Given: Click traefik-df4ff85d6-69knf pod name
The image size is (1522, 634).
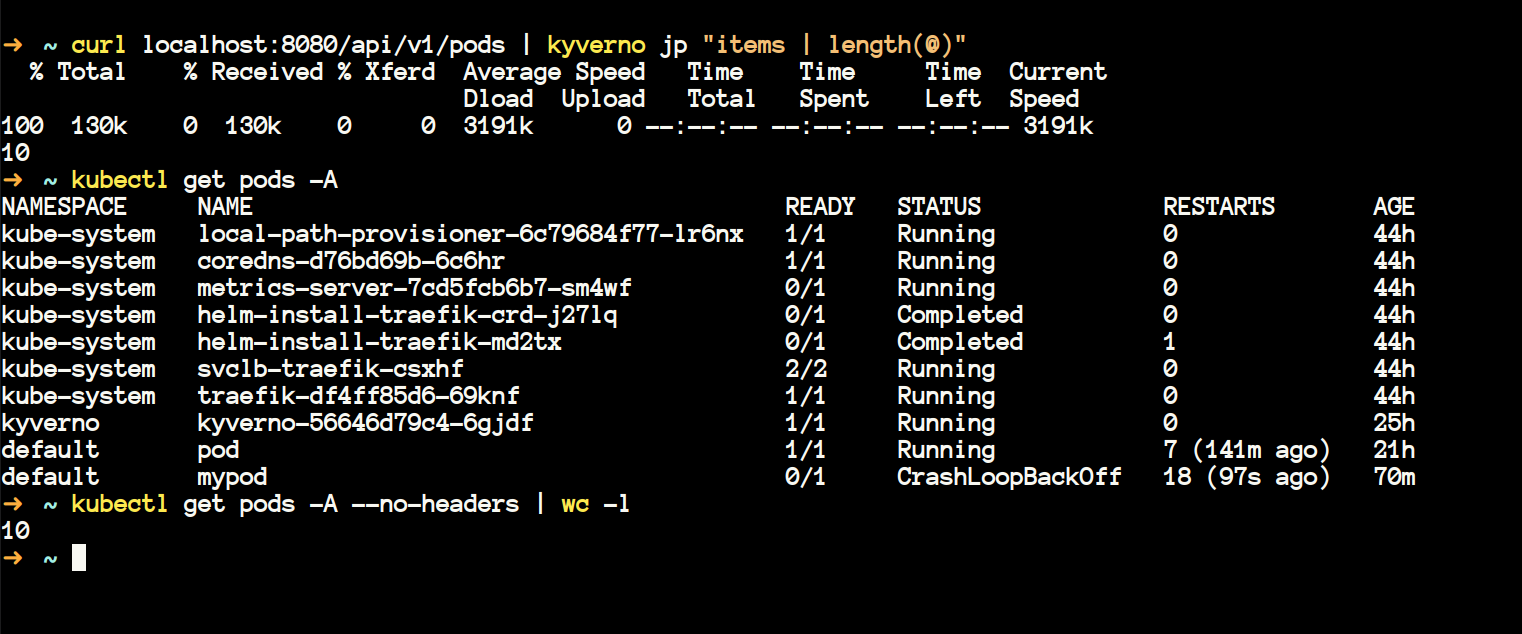Looking at the screenshot, I should (x=358, y=396).
